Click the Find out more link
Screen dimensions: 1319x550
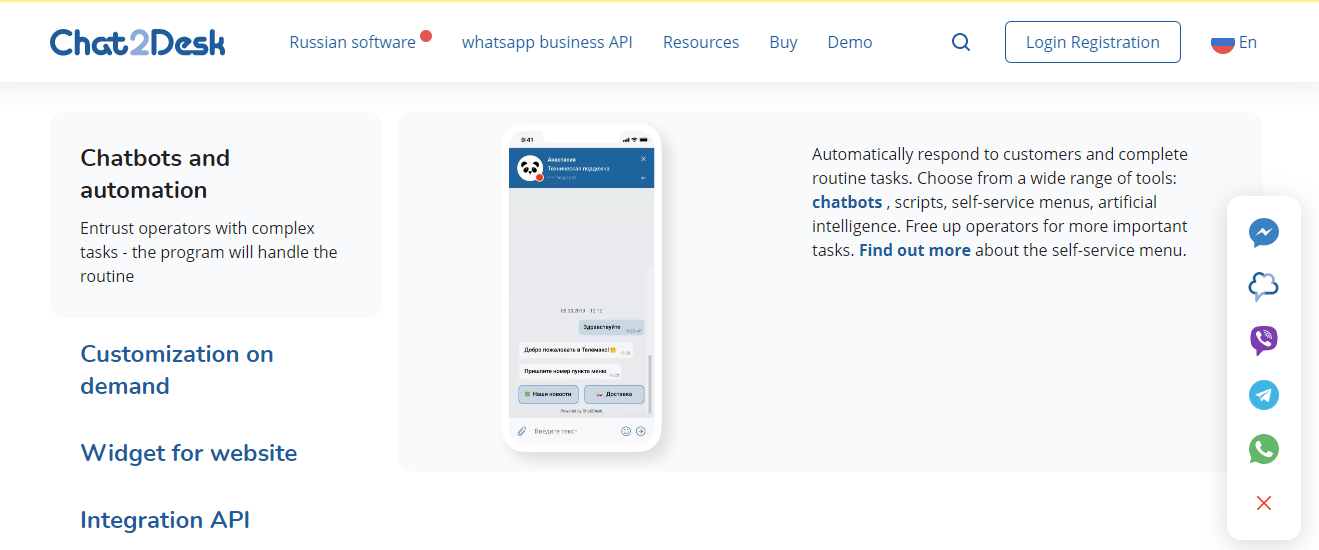pos(914,250)
